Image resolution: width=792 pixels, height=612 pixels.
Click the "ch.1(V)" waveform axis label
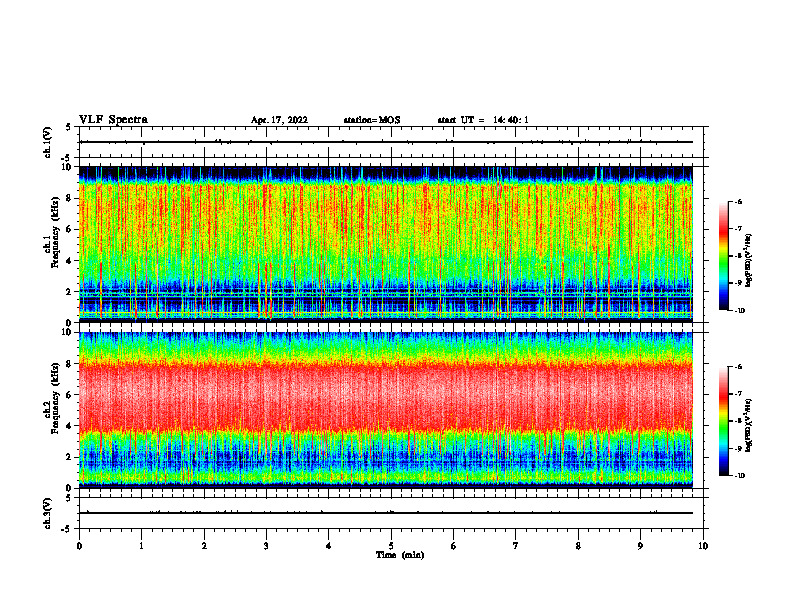click(48, 142)
